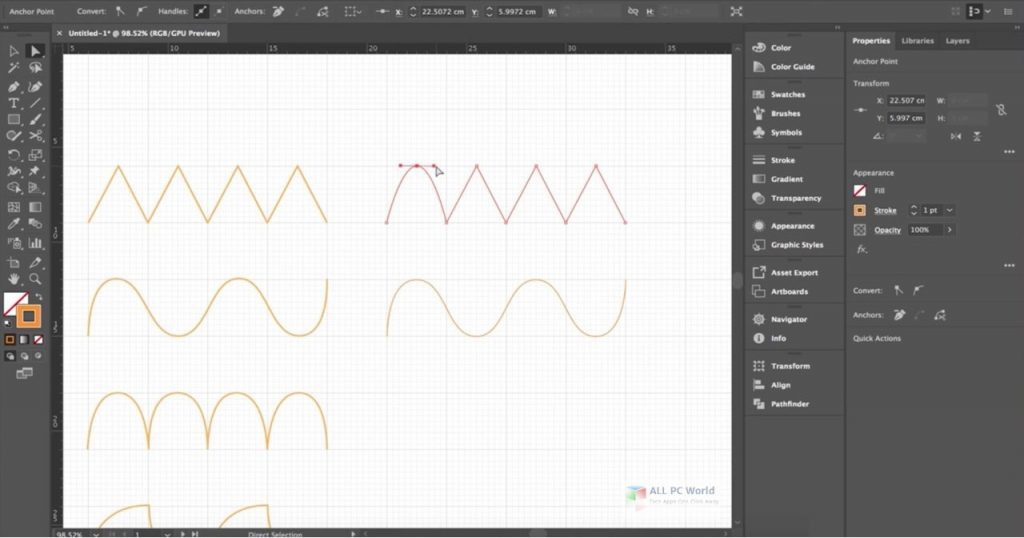
Task: Open the Navigator panel
Action: (x=788, y=319)
